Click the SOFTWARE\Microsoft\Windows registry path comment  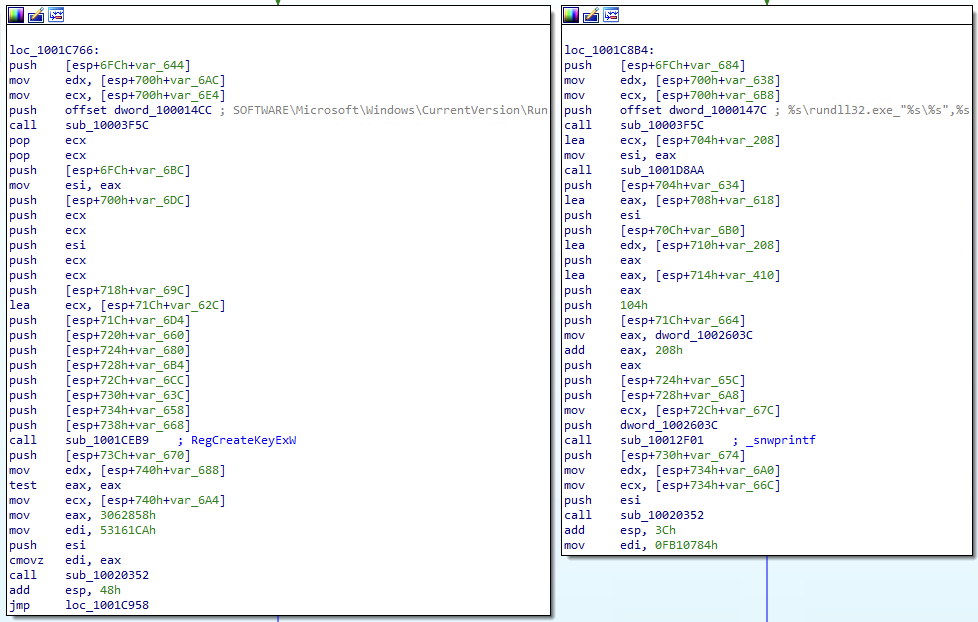390,110
